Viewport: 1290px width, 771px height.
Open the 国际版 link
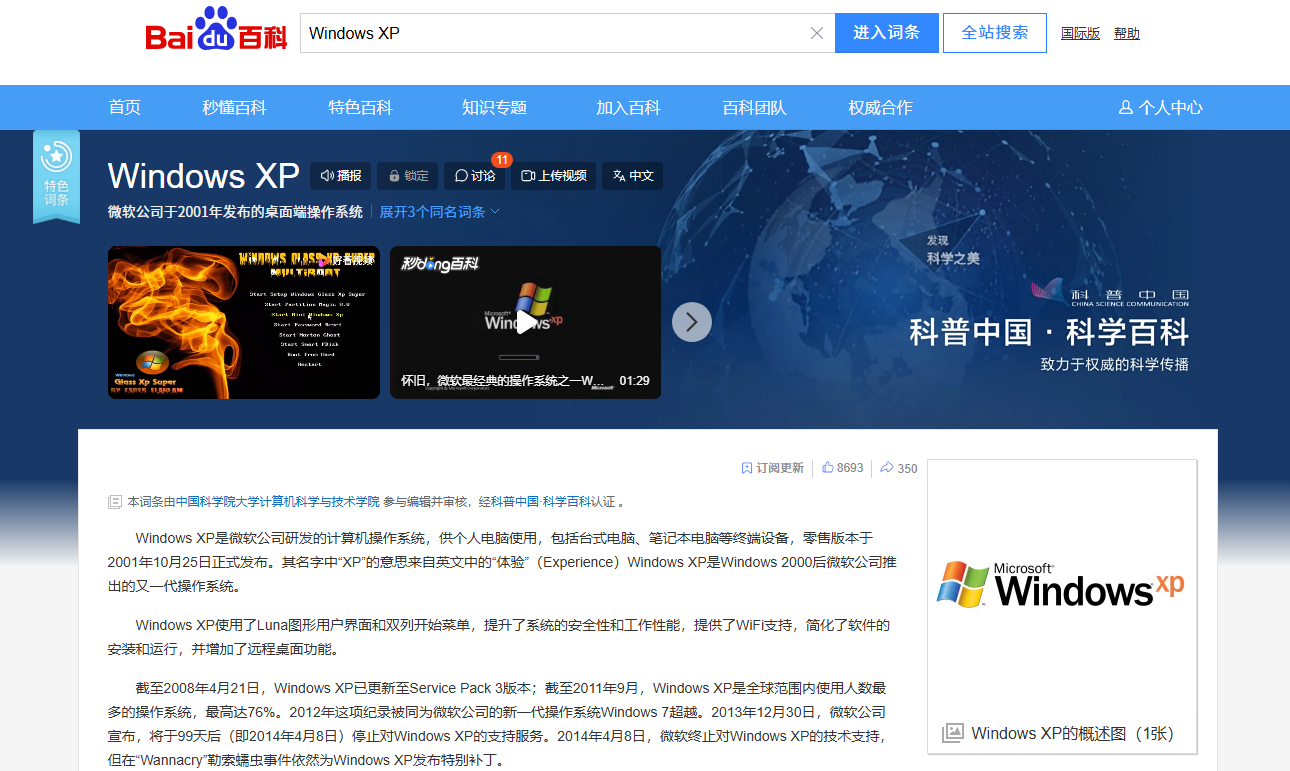coord(1080,33)
